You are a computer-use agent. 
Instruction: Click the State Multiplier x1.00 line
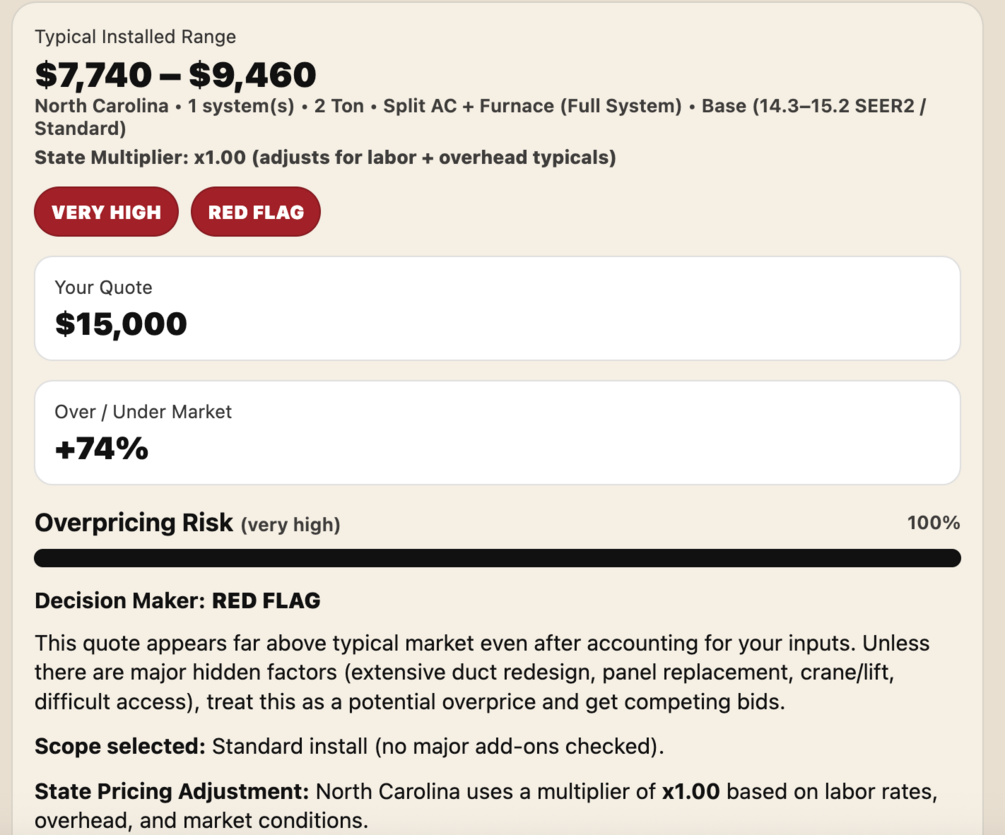coord(325,157)
